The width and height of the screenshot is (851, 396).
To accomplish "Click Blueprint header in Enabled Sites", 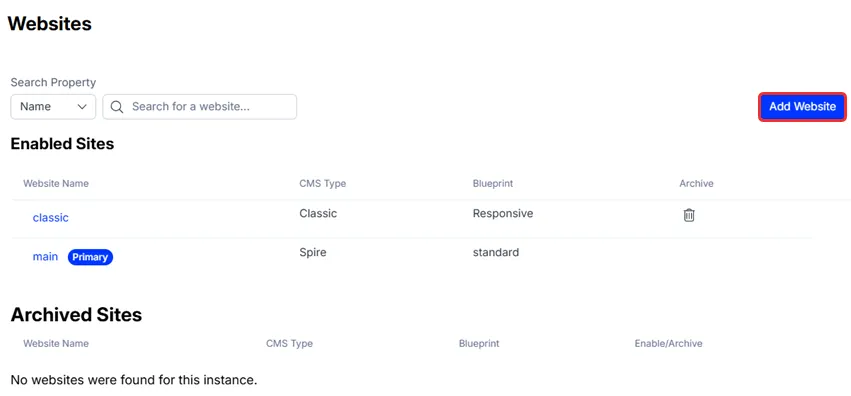I will coord(493,183).
